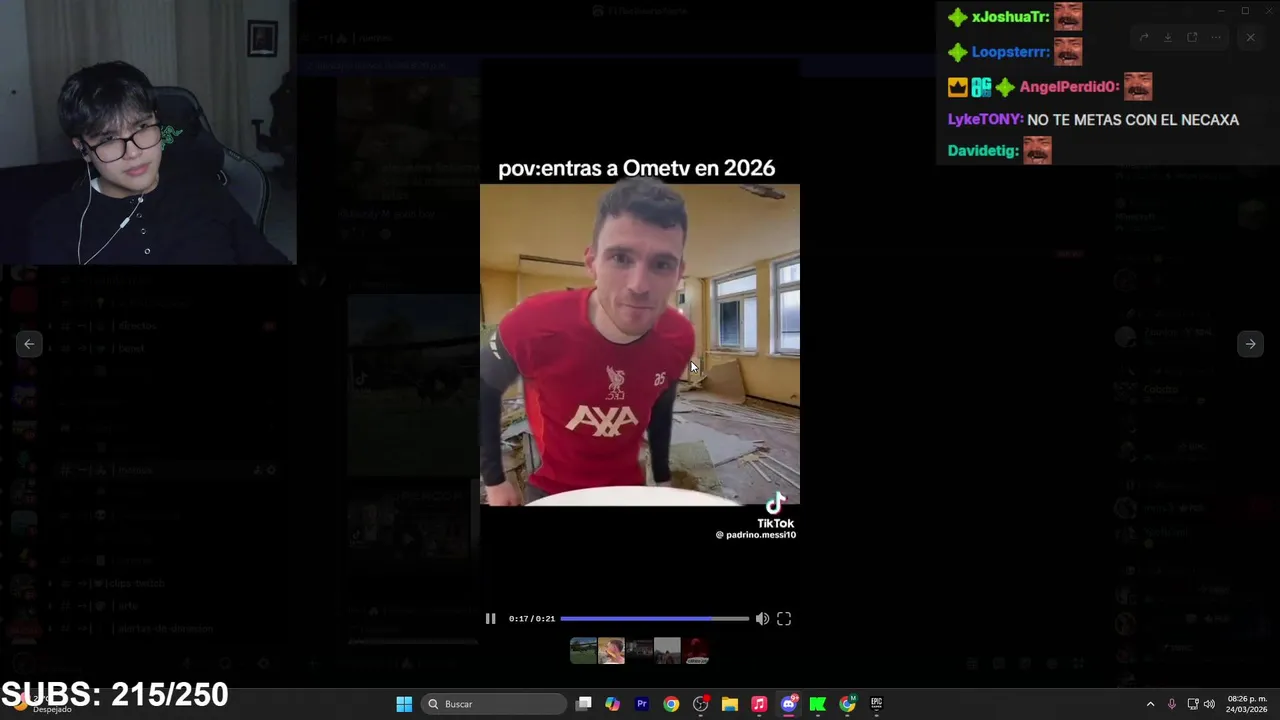
Task: Open network settings from tray
Action: pos(1193,704)
